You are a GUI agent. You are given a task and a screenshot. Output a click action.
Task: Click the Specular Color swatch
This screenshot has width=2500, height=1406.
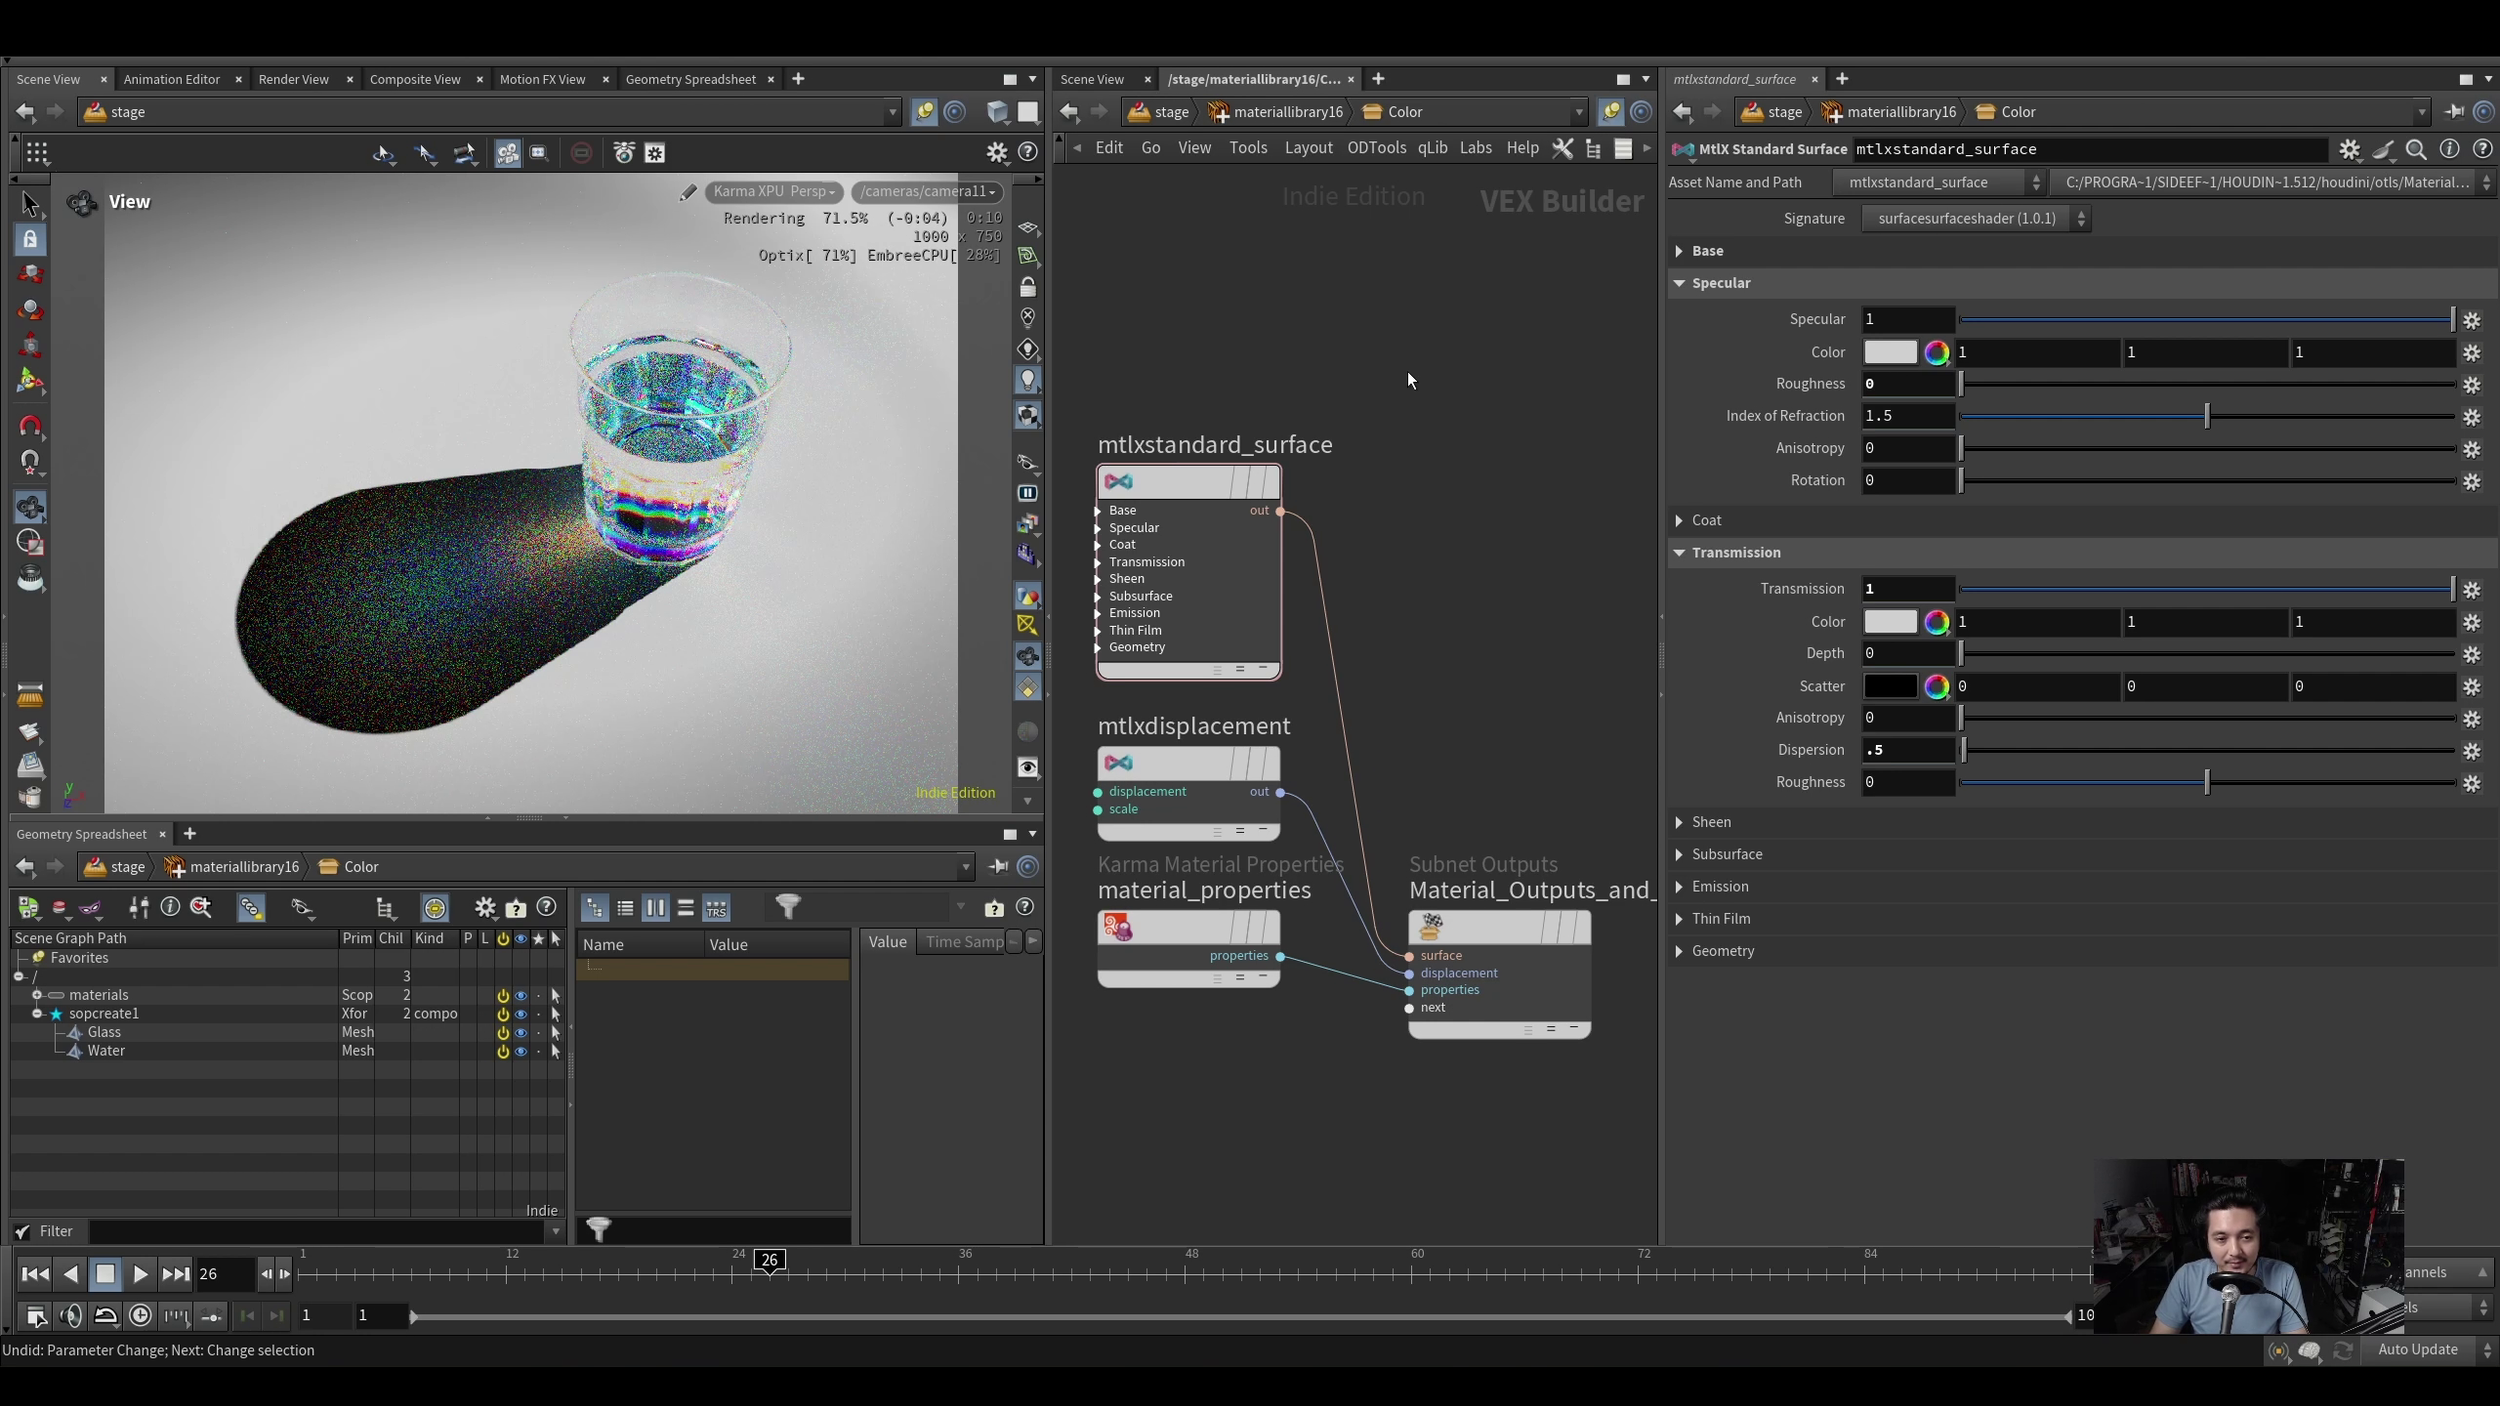pos(1890,352)
